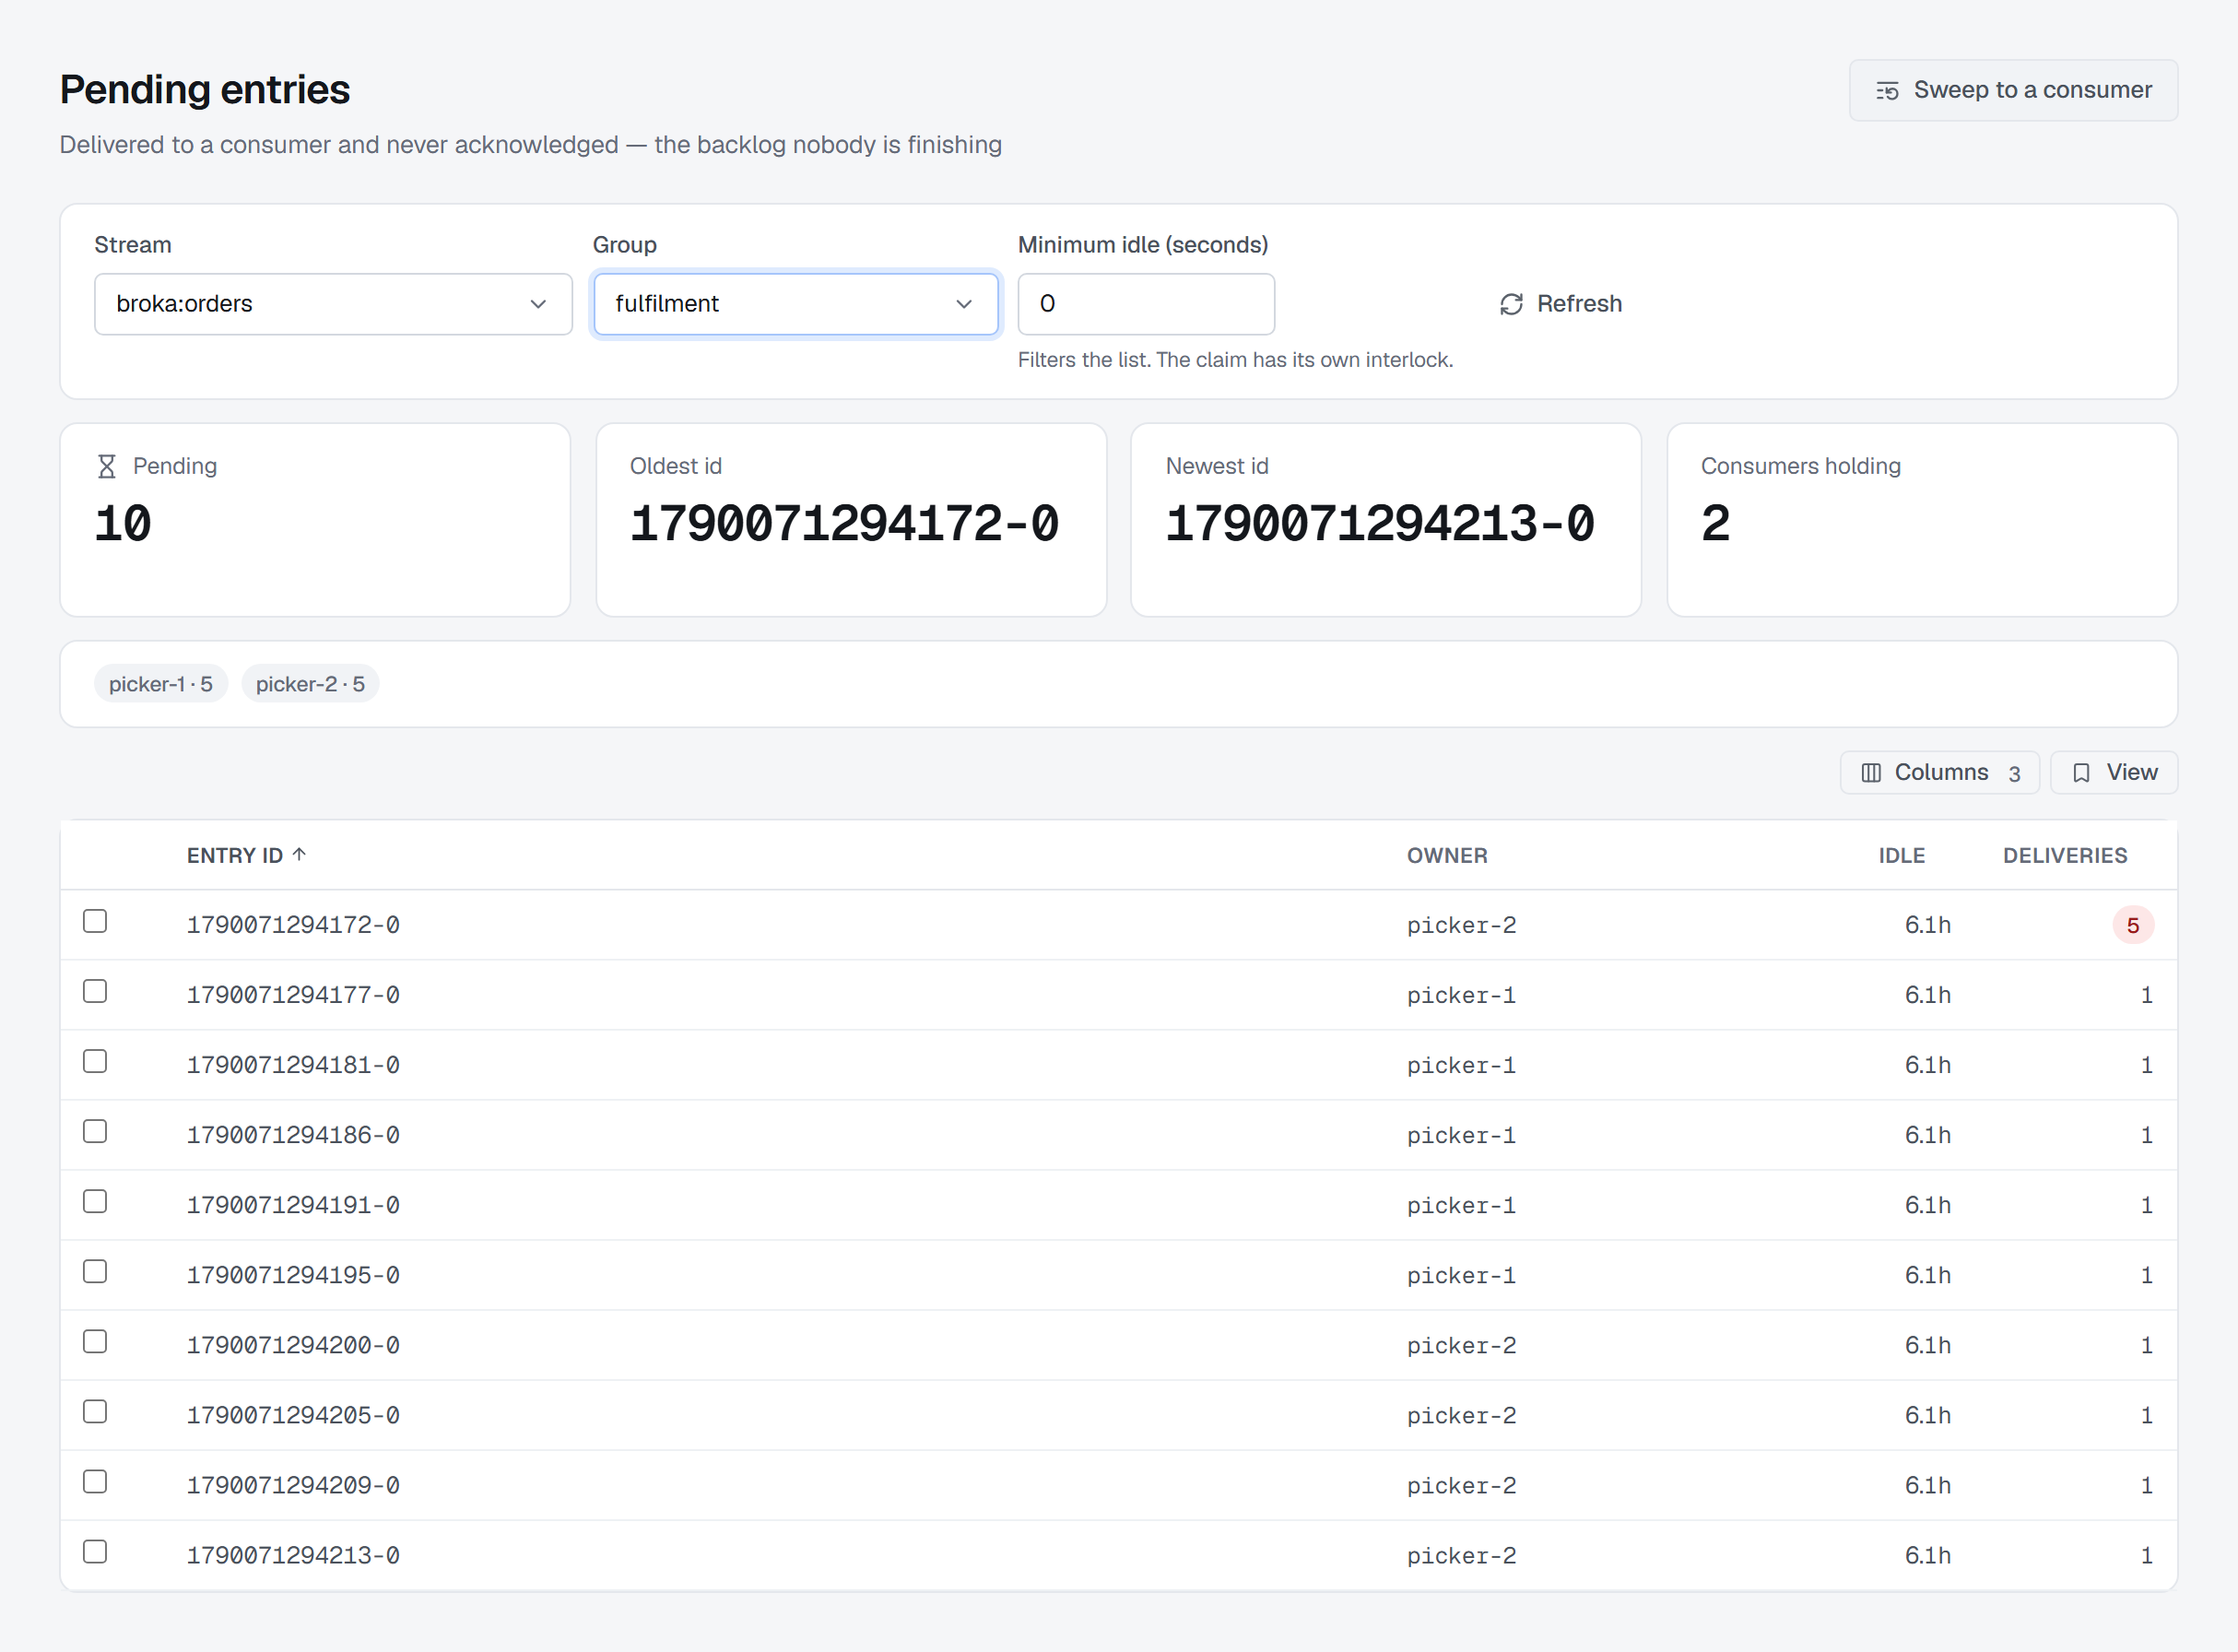
Task: Sort by the DELIVERIES column header
Action: tap(2065, 855)
